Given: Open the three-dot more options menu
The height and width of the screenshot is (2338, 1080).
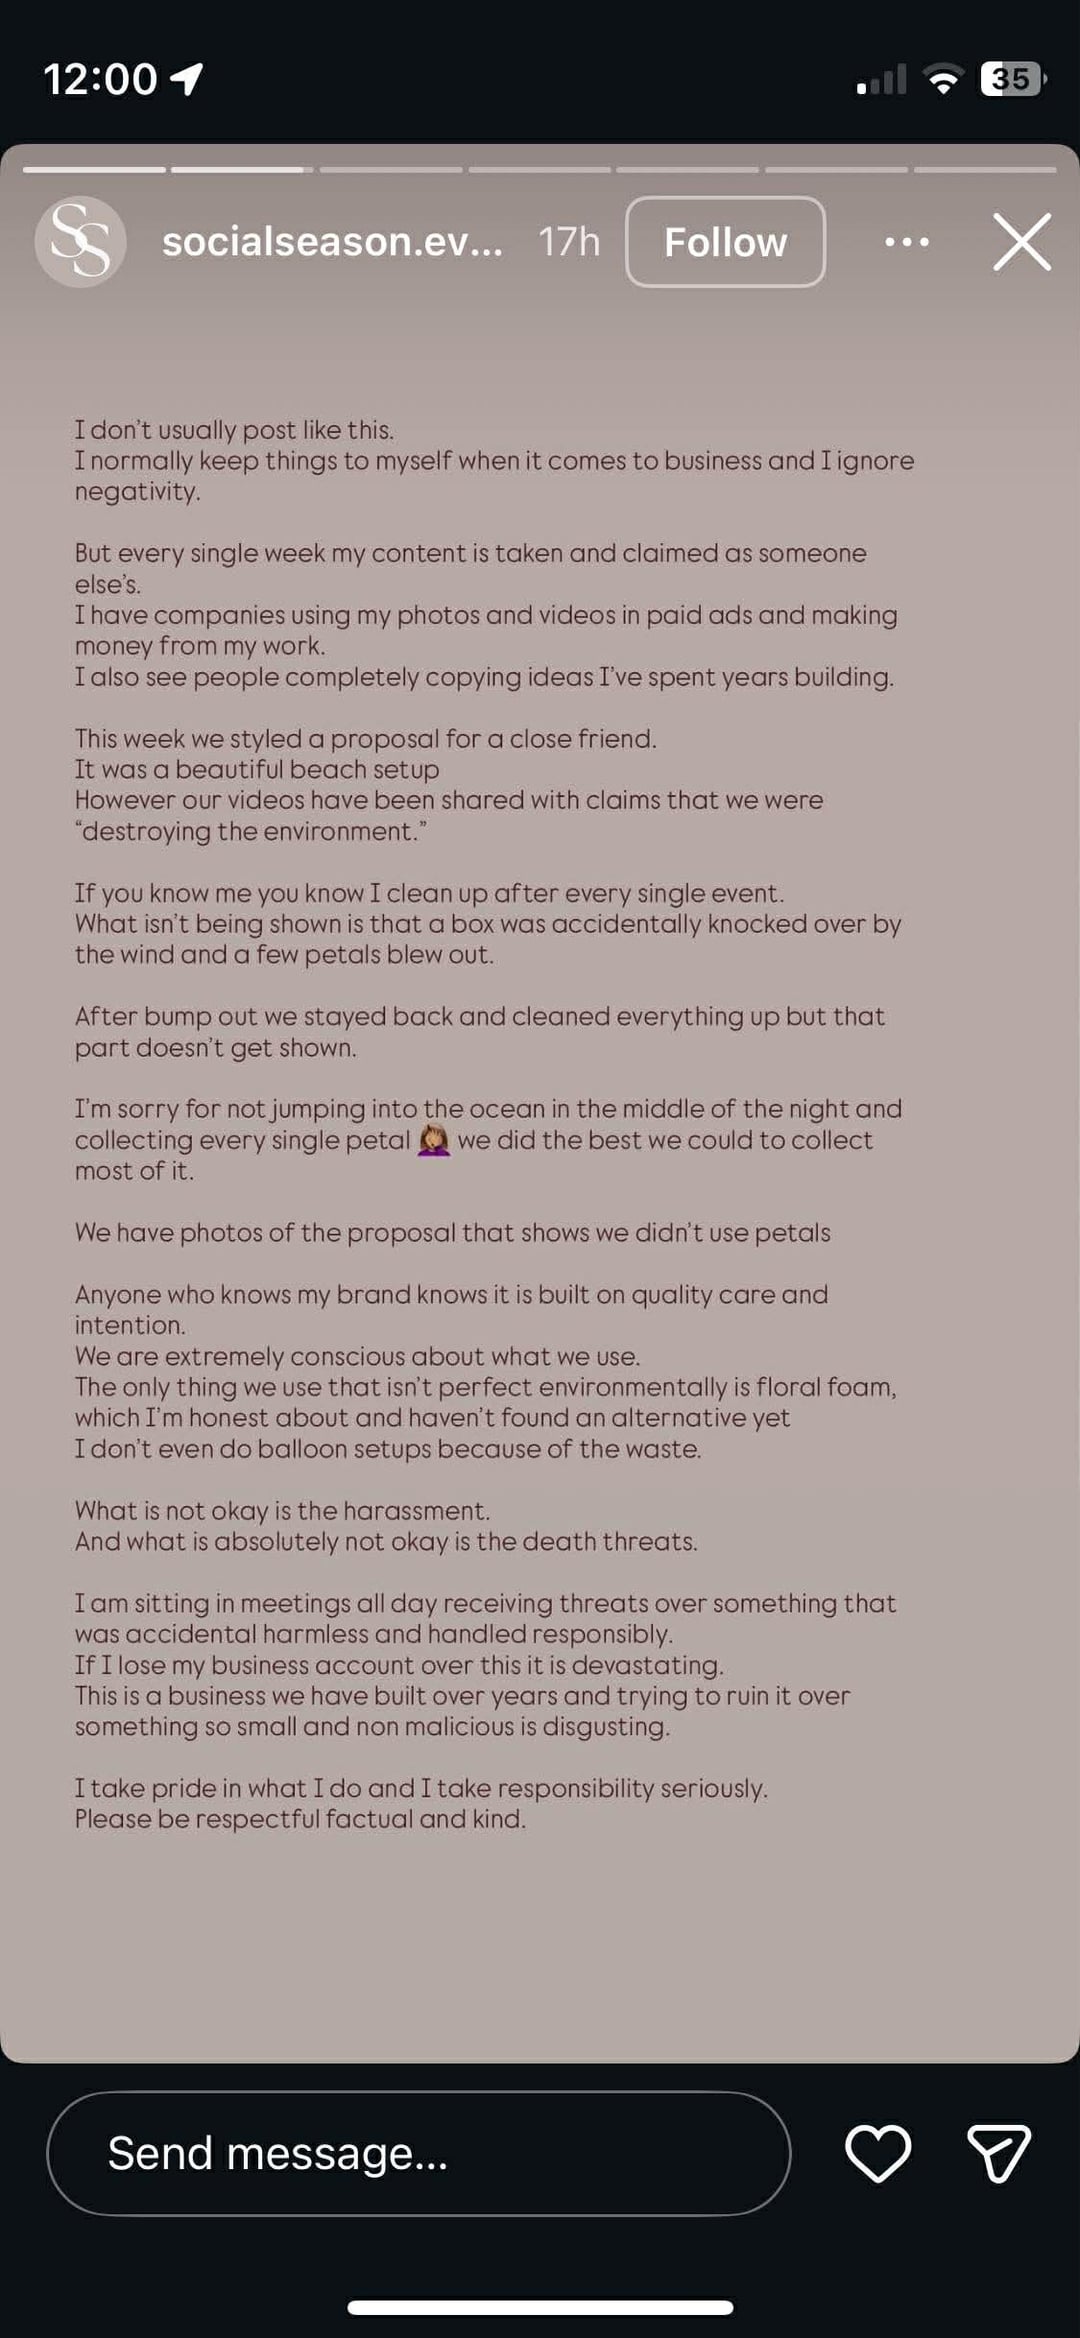Looking at the screenshot, I should [x=907, y=242].
